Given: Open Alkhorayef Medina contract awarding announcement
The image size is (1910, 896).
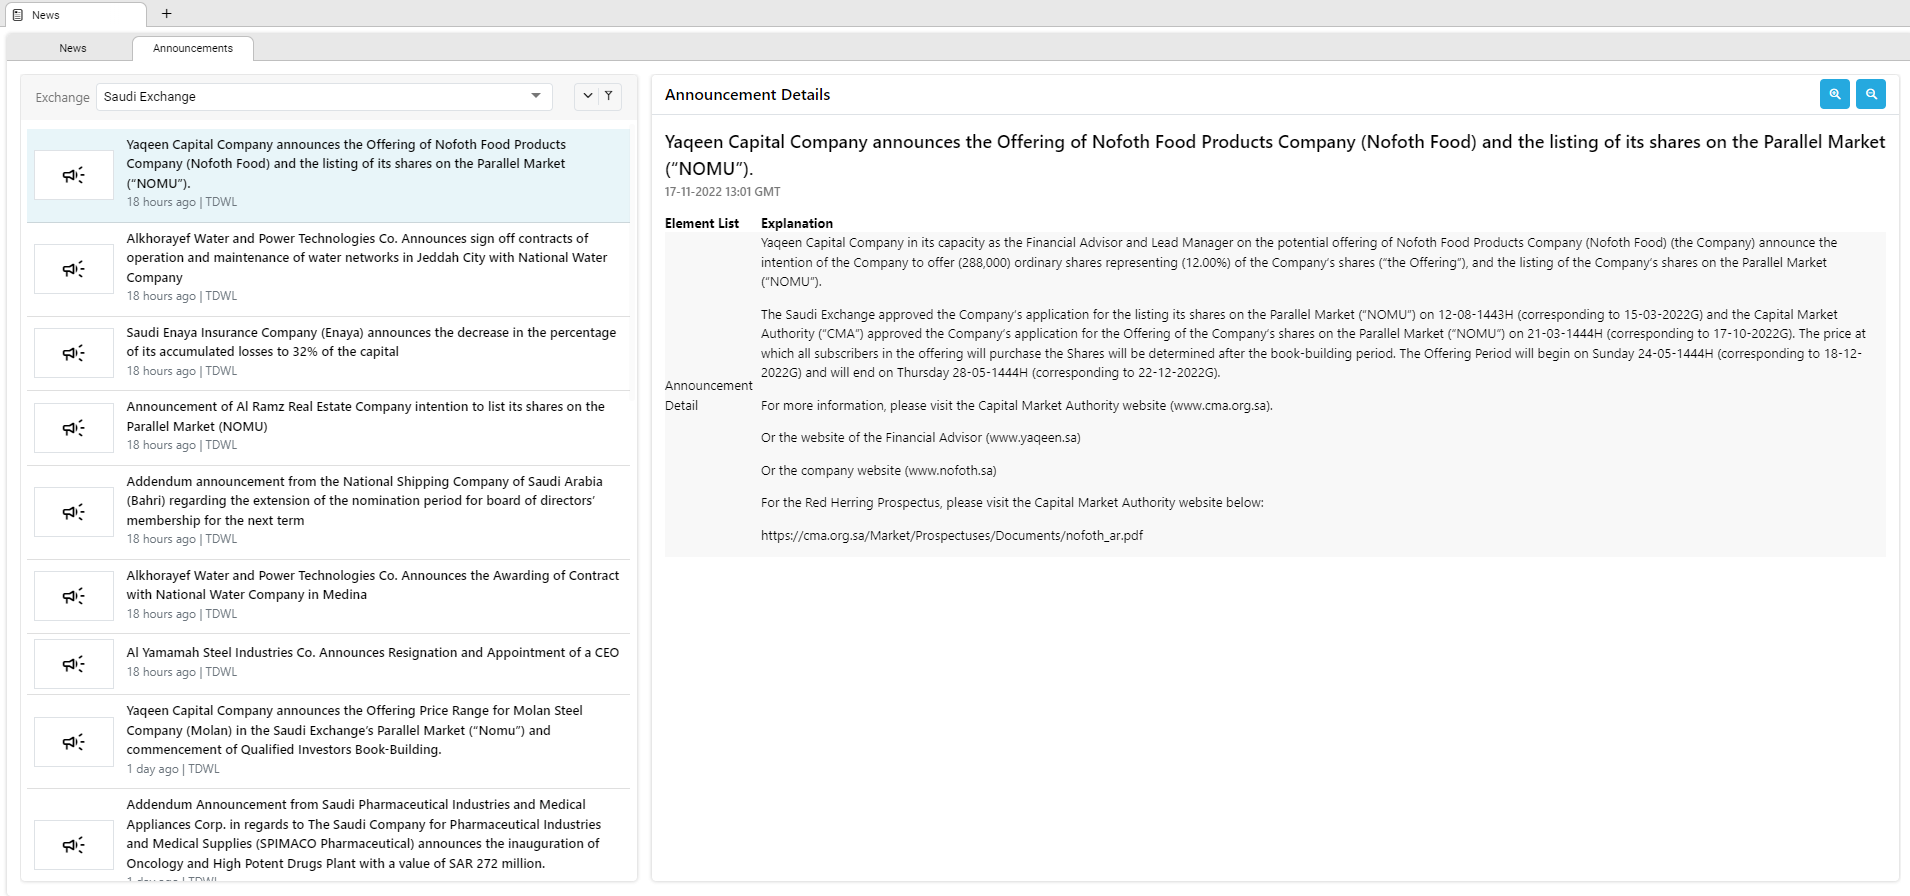Looking at the screenshot, I should (x=328, y=596).
